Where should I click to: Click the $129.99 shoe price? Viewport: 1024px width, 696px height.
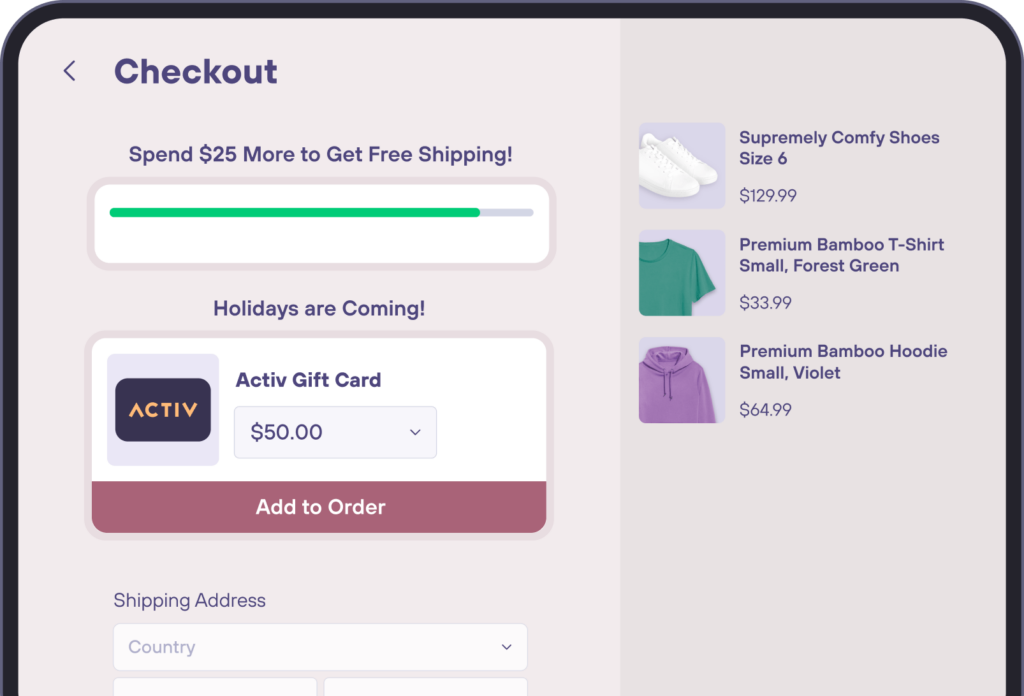(x=767, y=195)
